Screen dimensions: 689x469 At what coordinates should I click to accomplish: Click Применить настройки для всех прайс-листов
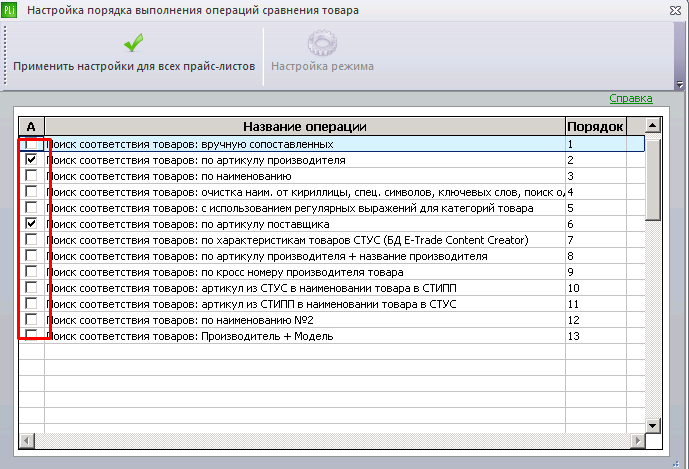pos(134,66)
